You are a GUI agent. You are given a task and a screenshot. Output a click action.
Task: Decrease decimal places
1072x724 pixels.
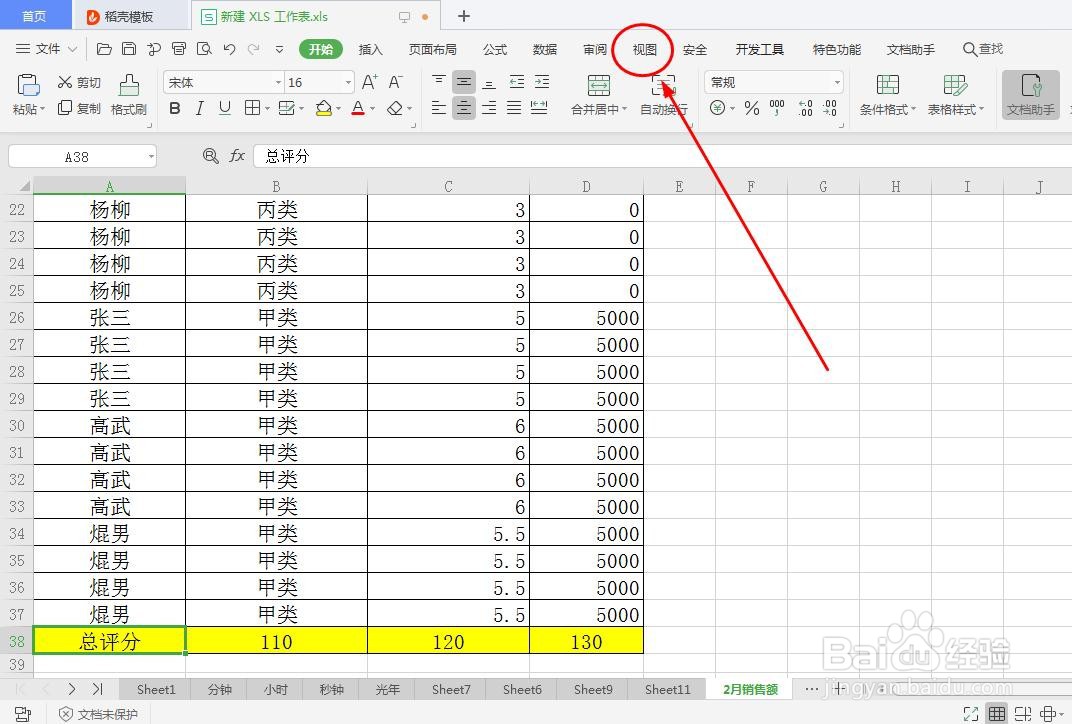click(829, 108)
